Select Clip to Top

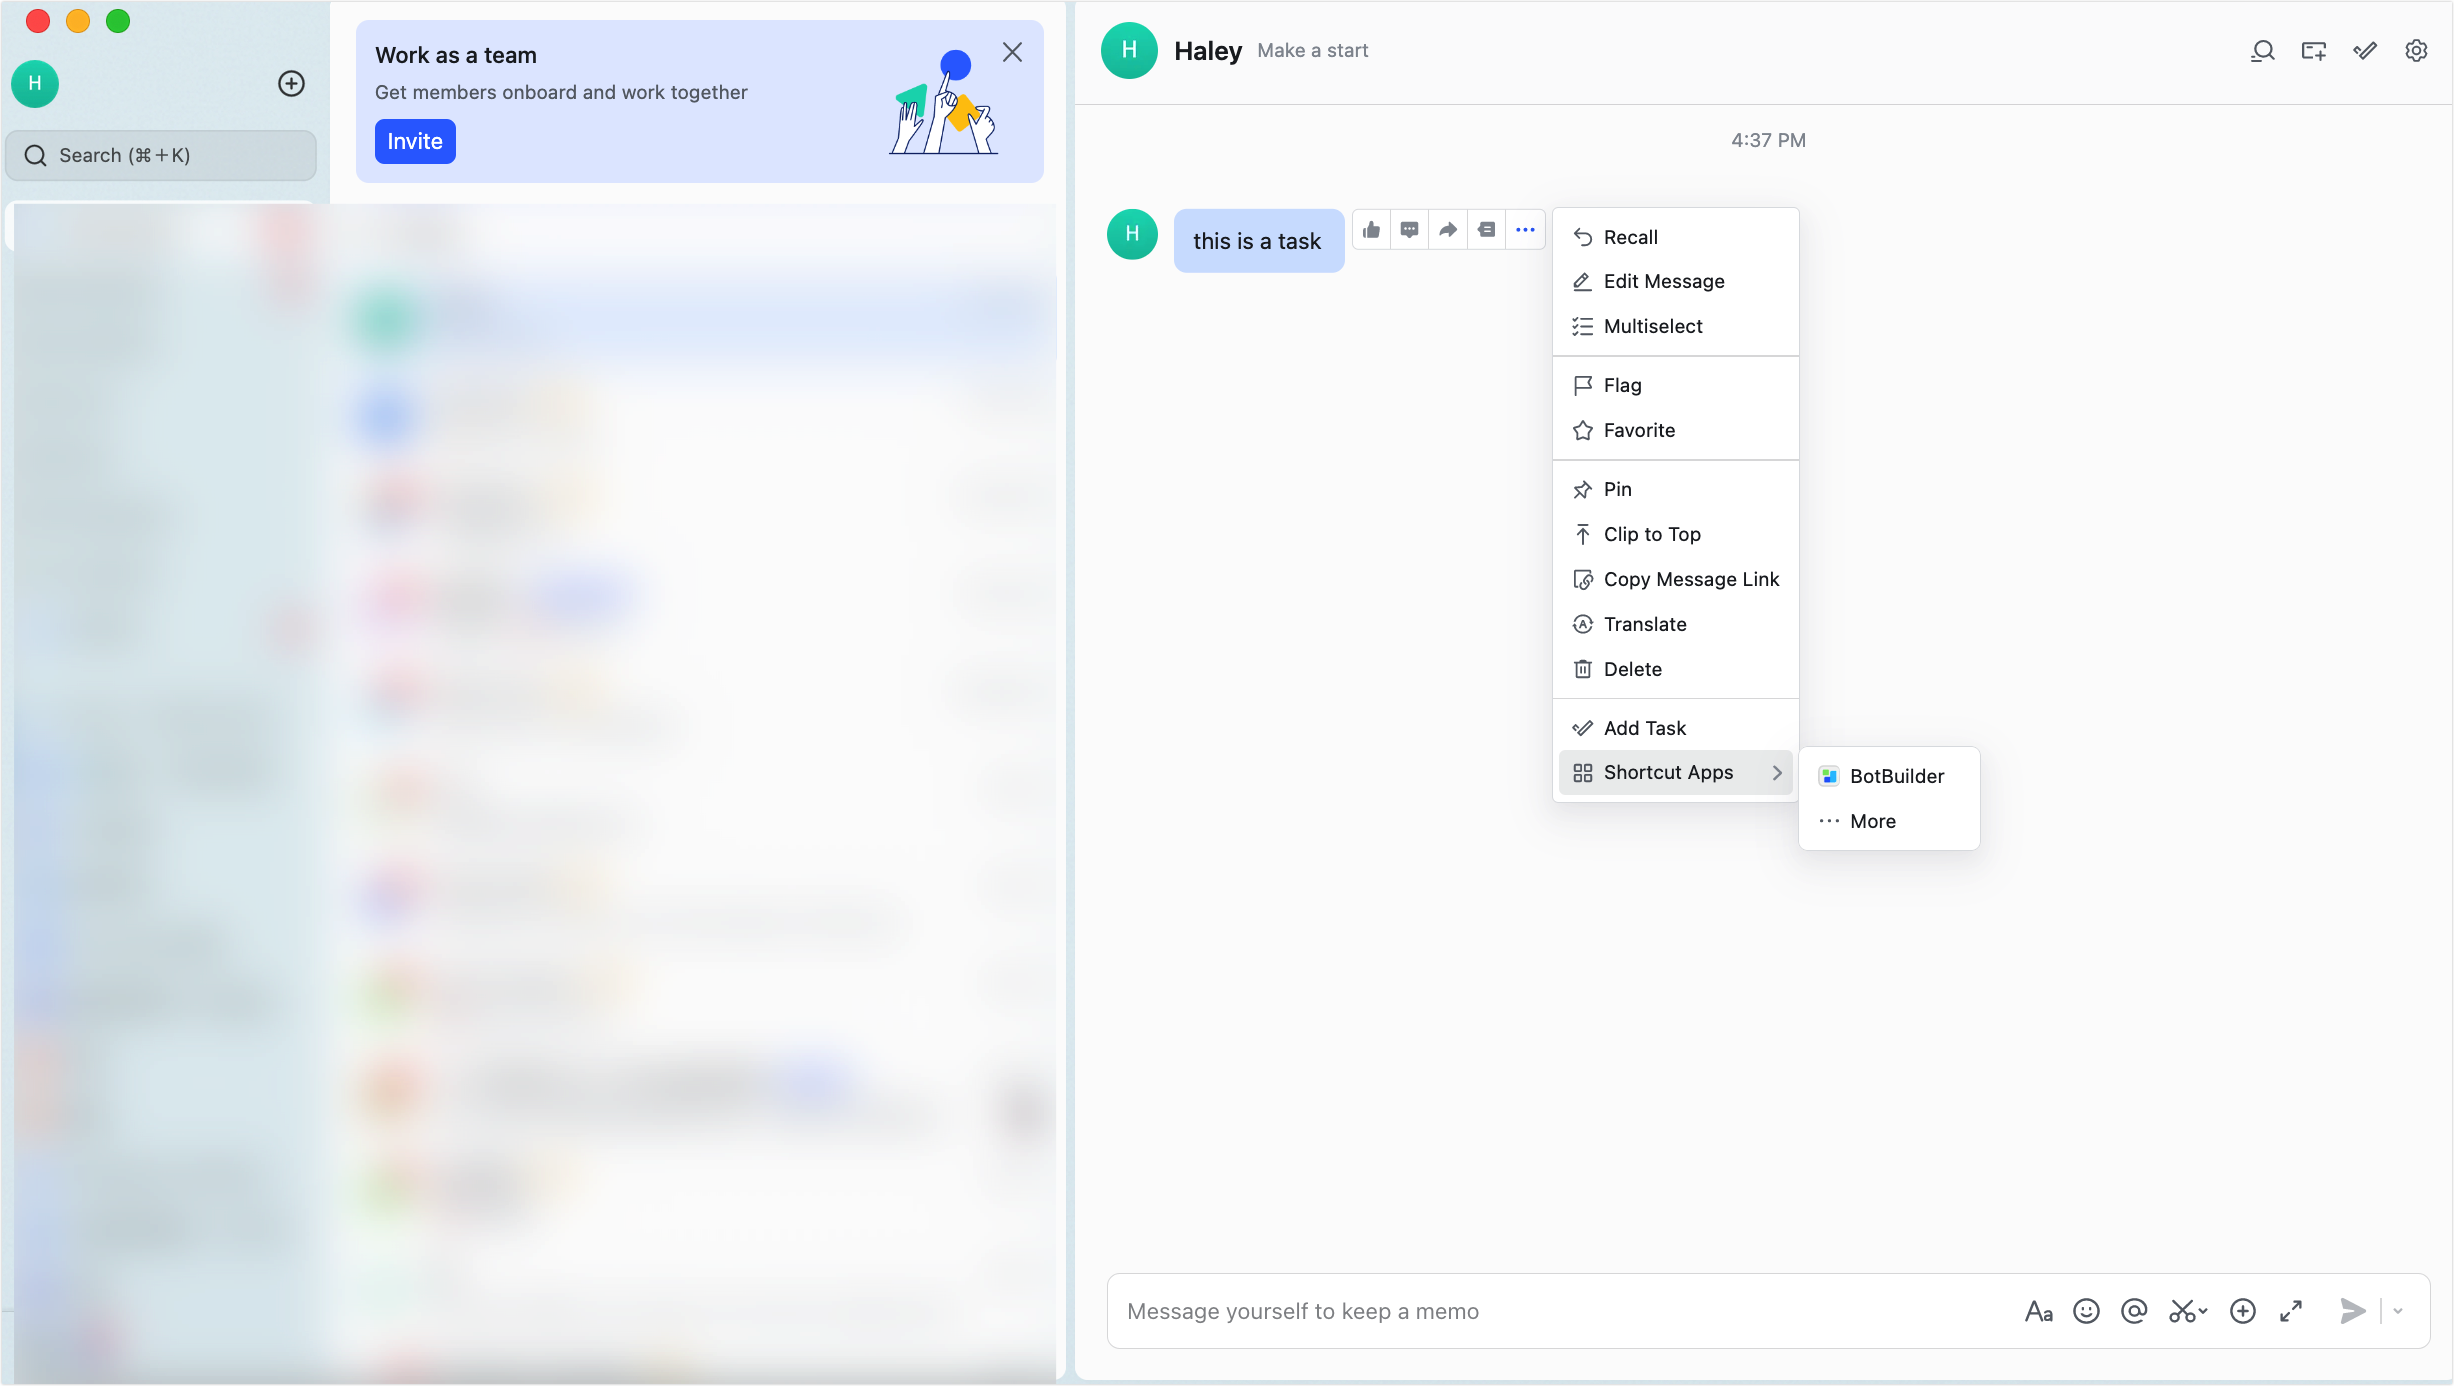[x=1676, y=535]
